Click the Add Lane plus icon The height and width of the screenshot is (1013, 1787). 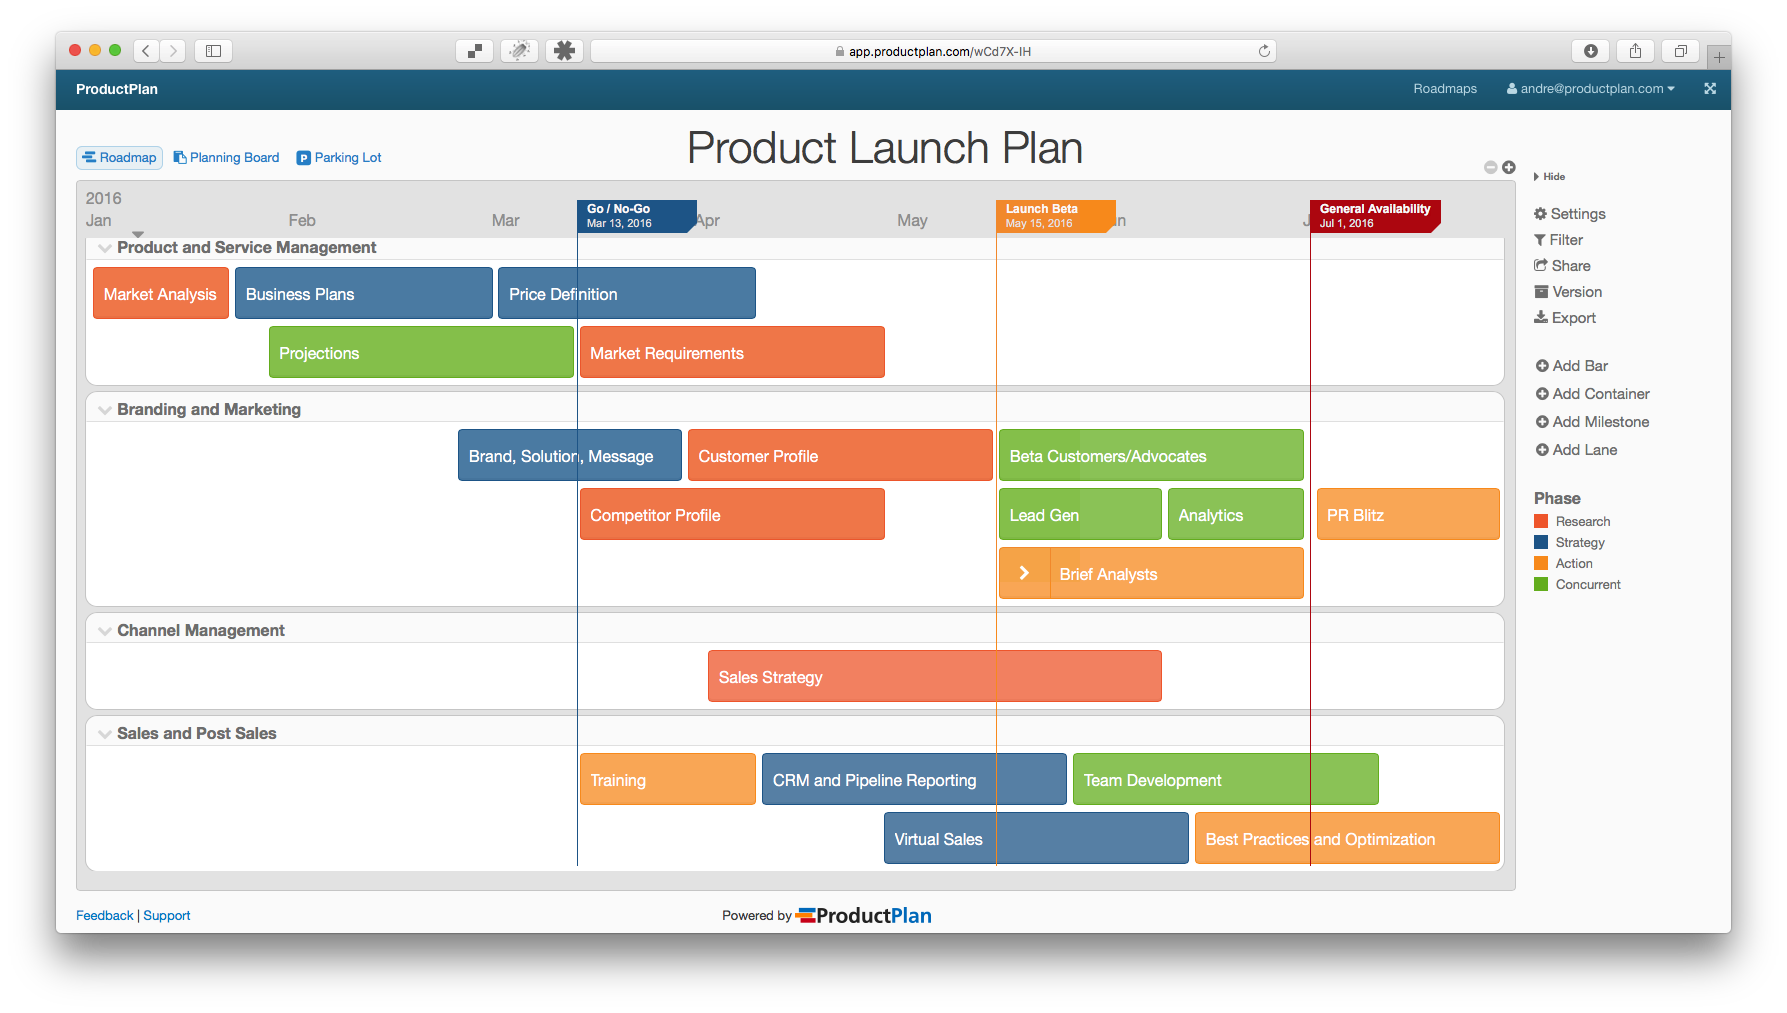1542,450
